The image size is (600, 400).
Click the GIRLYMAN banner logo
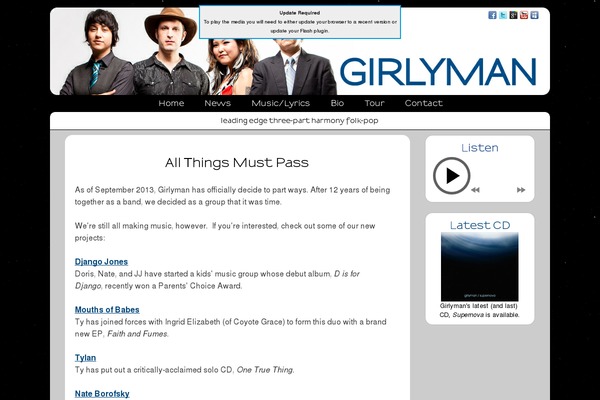[438, 72]
